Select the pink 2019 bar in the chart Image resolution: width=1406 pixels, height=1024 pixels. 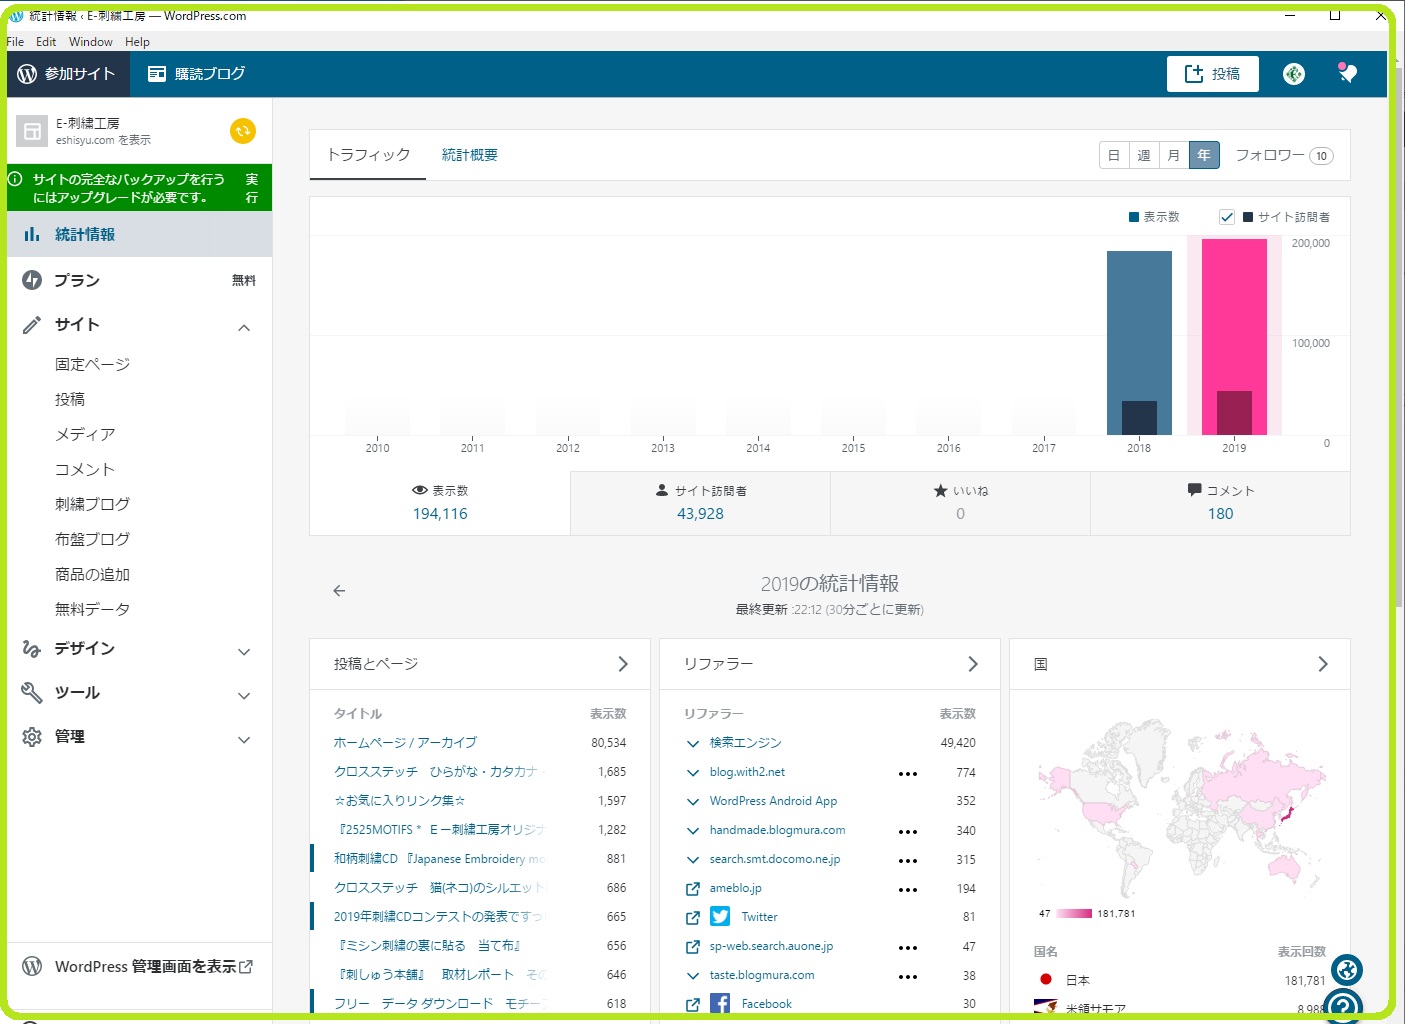coord(1234,337)
